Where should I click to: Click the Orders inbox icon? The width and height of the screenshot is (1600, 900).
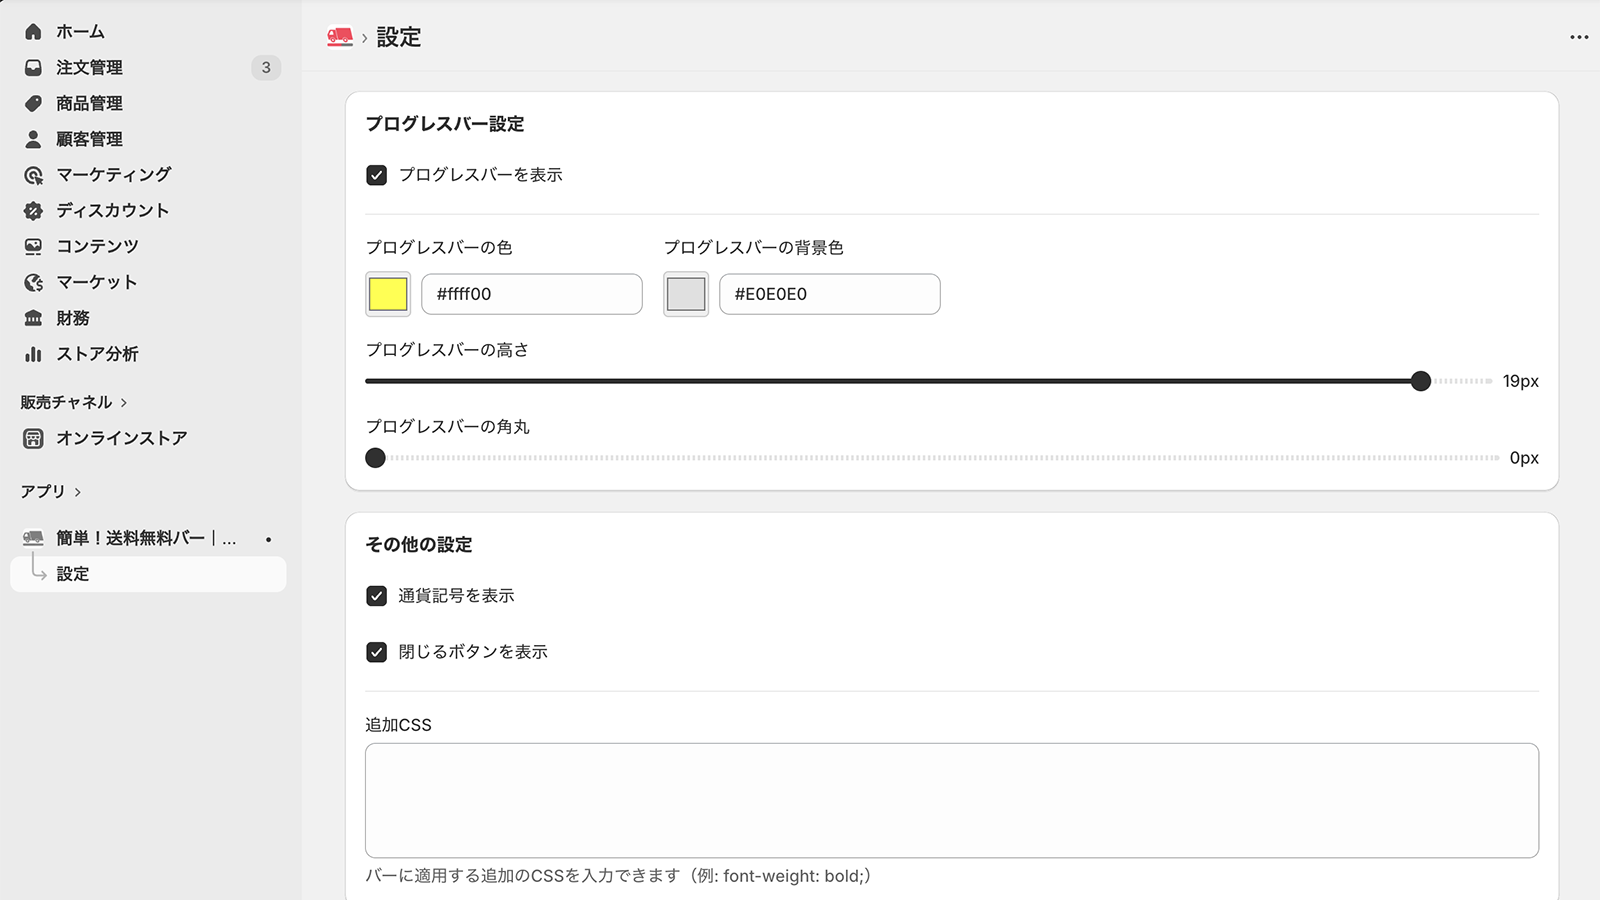[x=33, y=68]
